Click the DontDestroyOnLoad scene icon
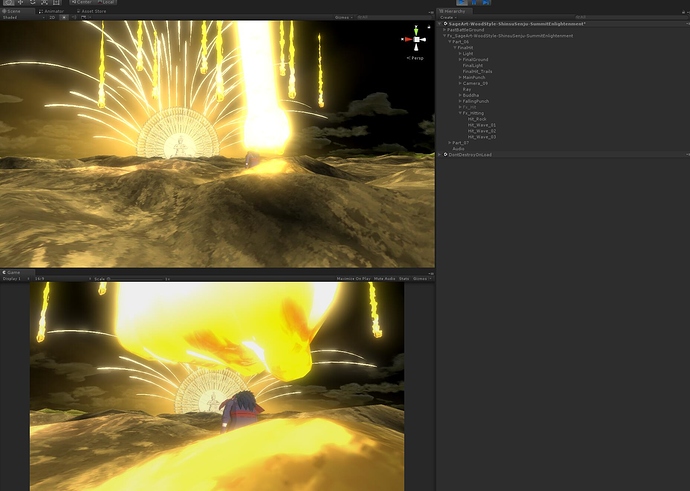 pyautogui.click(x=445, y=155)
